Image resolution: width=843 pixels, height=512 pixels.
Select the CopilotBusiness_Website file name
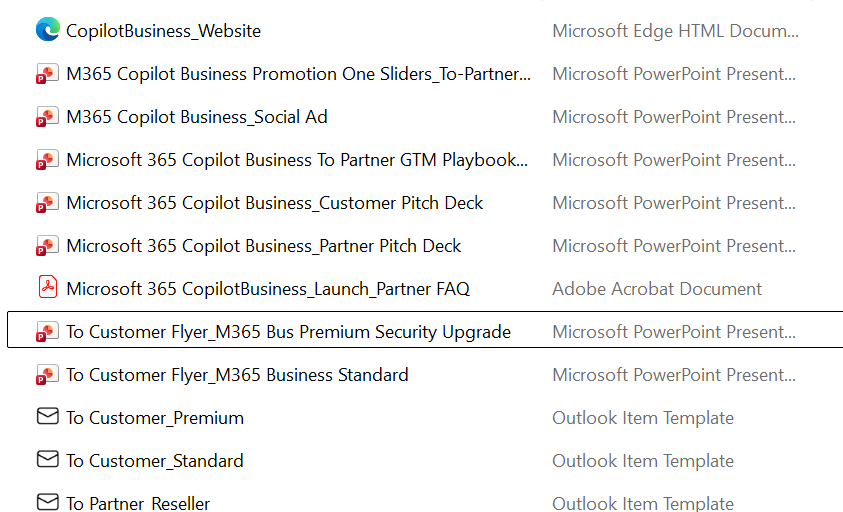coord(163,31)
